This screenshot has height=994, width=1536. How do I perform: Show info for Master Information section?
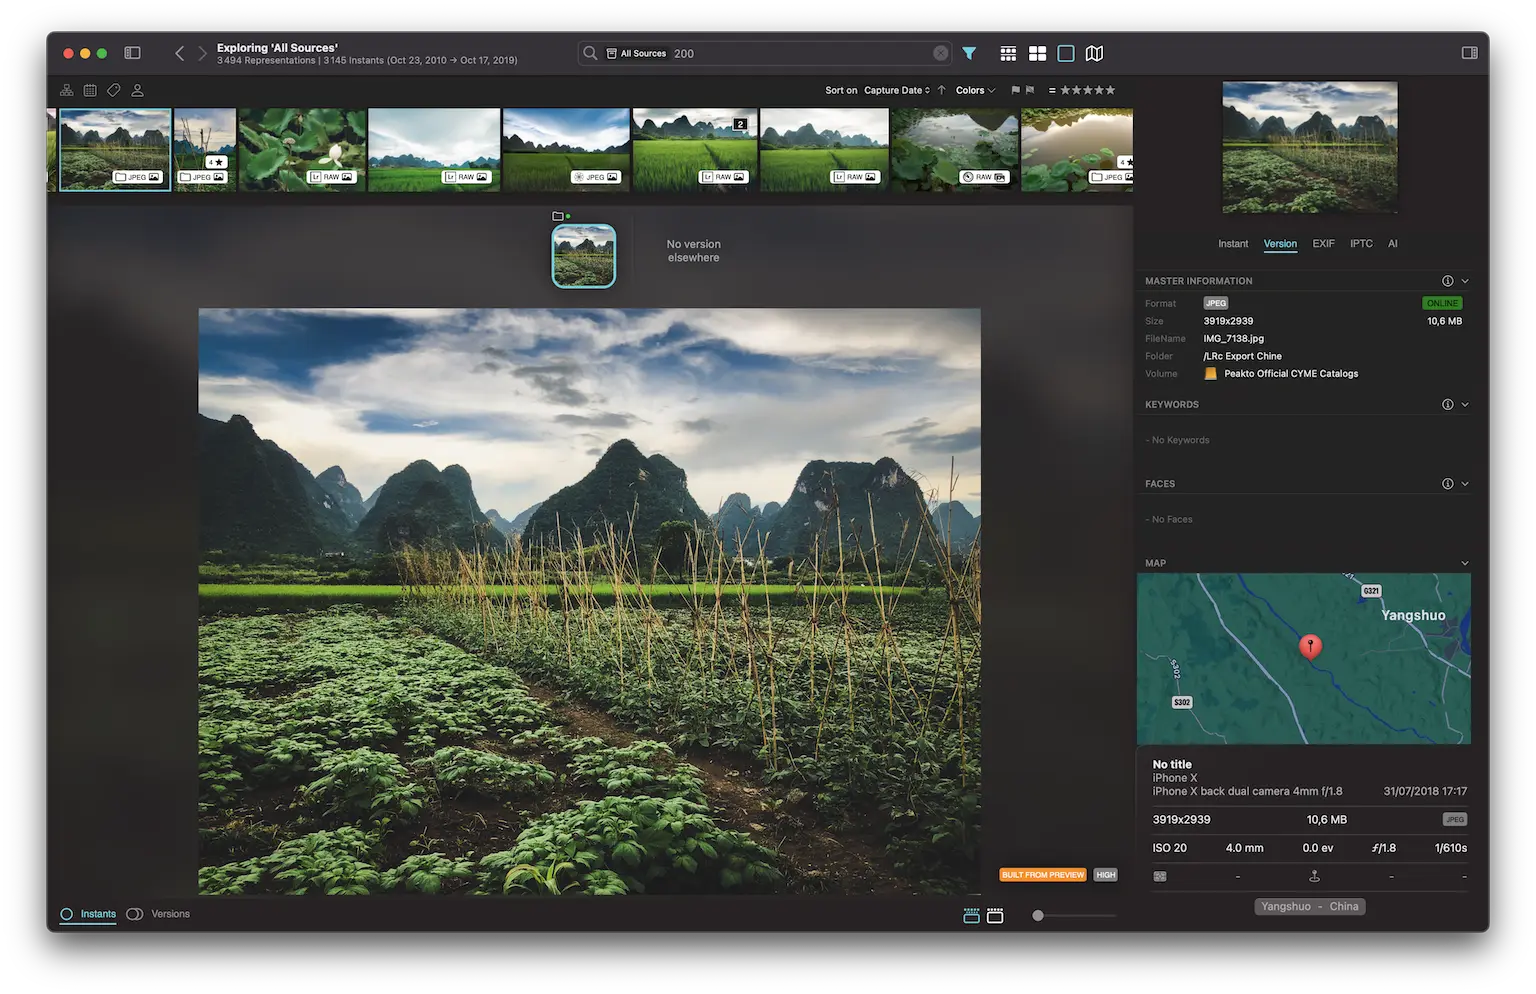[1447, 281]
